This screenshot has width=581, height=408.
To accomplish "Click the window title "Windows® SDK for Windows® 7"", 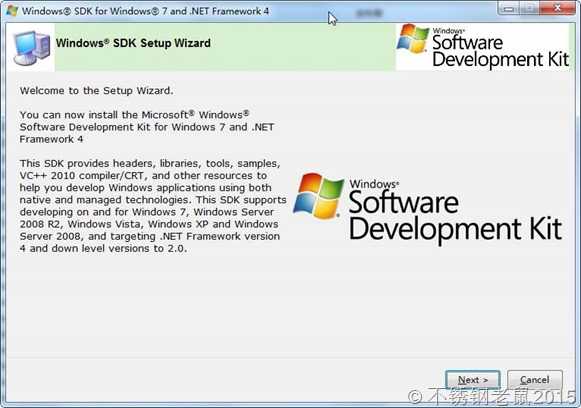I will click(x=145, y=11).
